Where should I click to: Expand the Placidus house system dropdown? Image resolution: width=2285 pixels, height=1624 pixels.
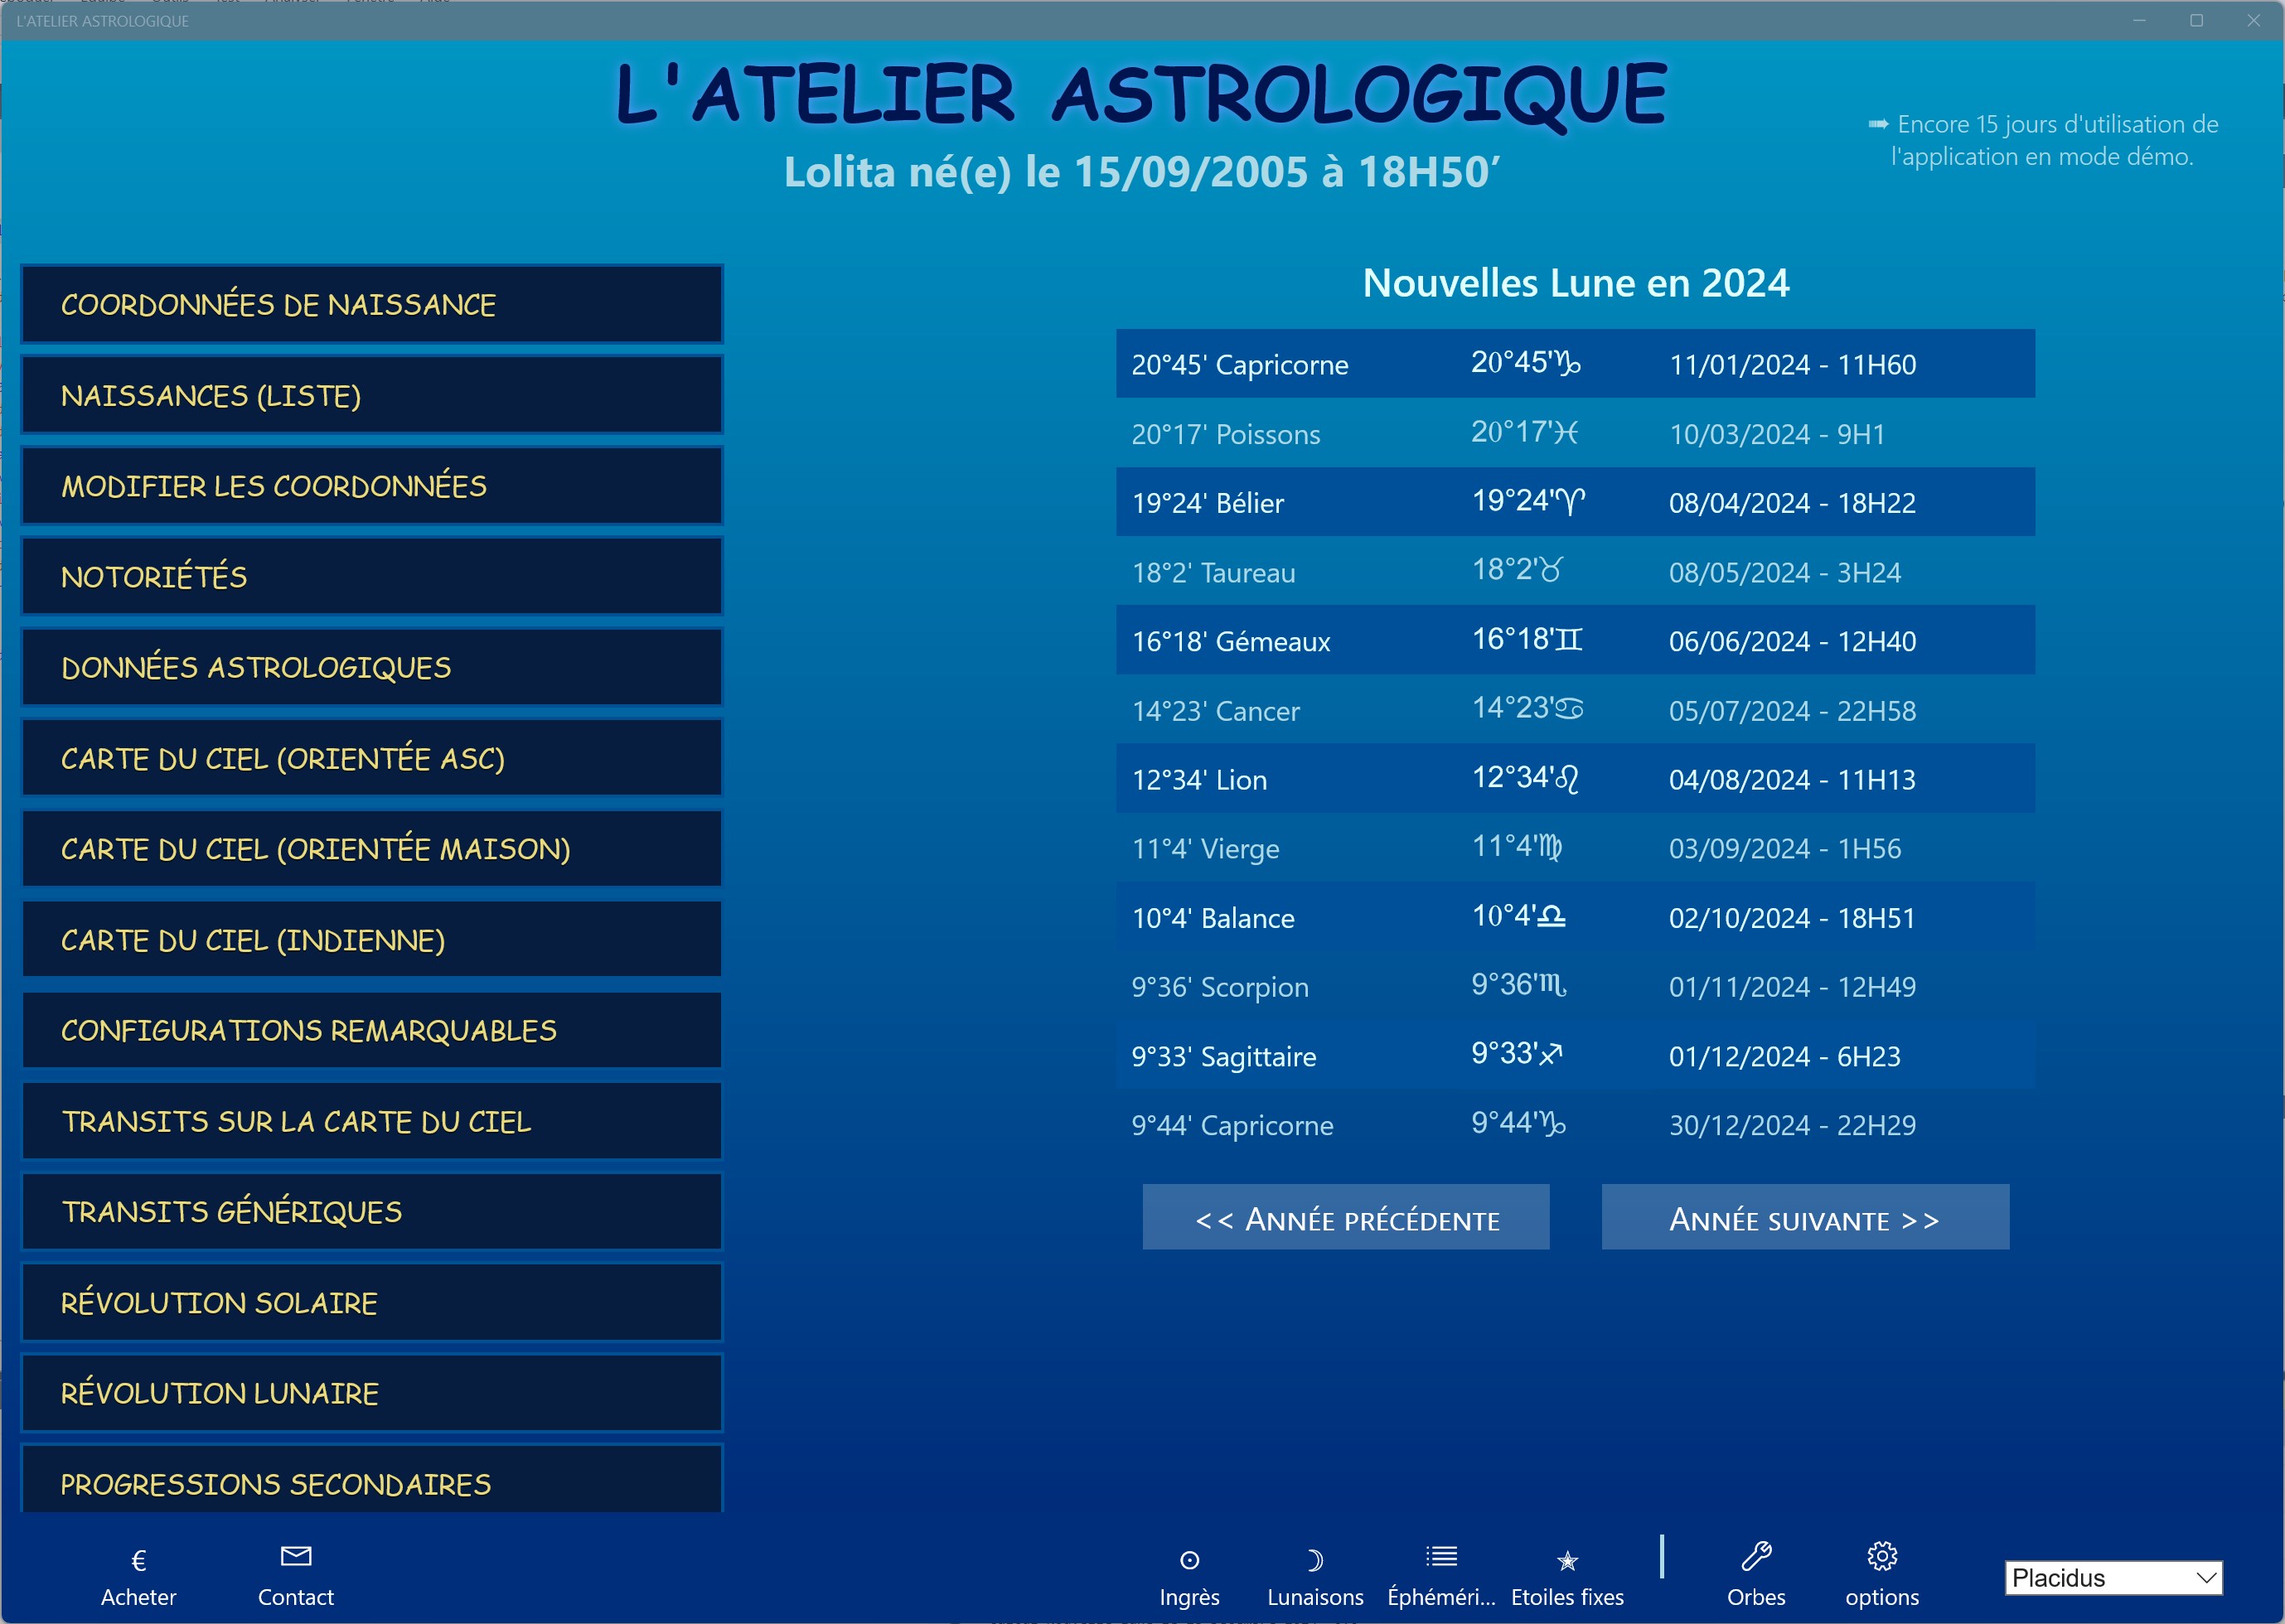pyautogui.click(x=2112, y=1579)
